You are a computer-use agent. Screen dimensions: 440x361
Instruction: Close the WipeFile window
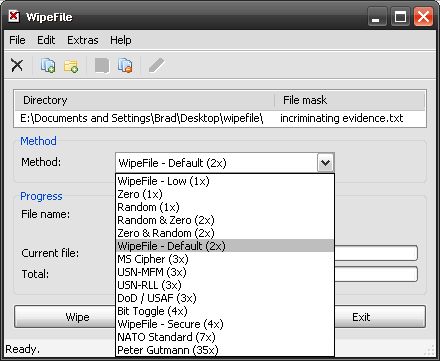pos(423,17)
